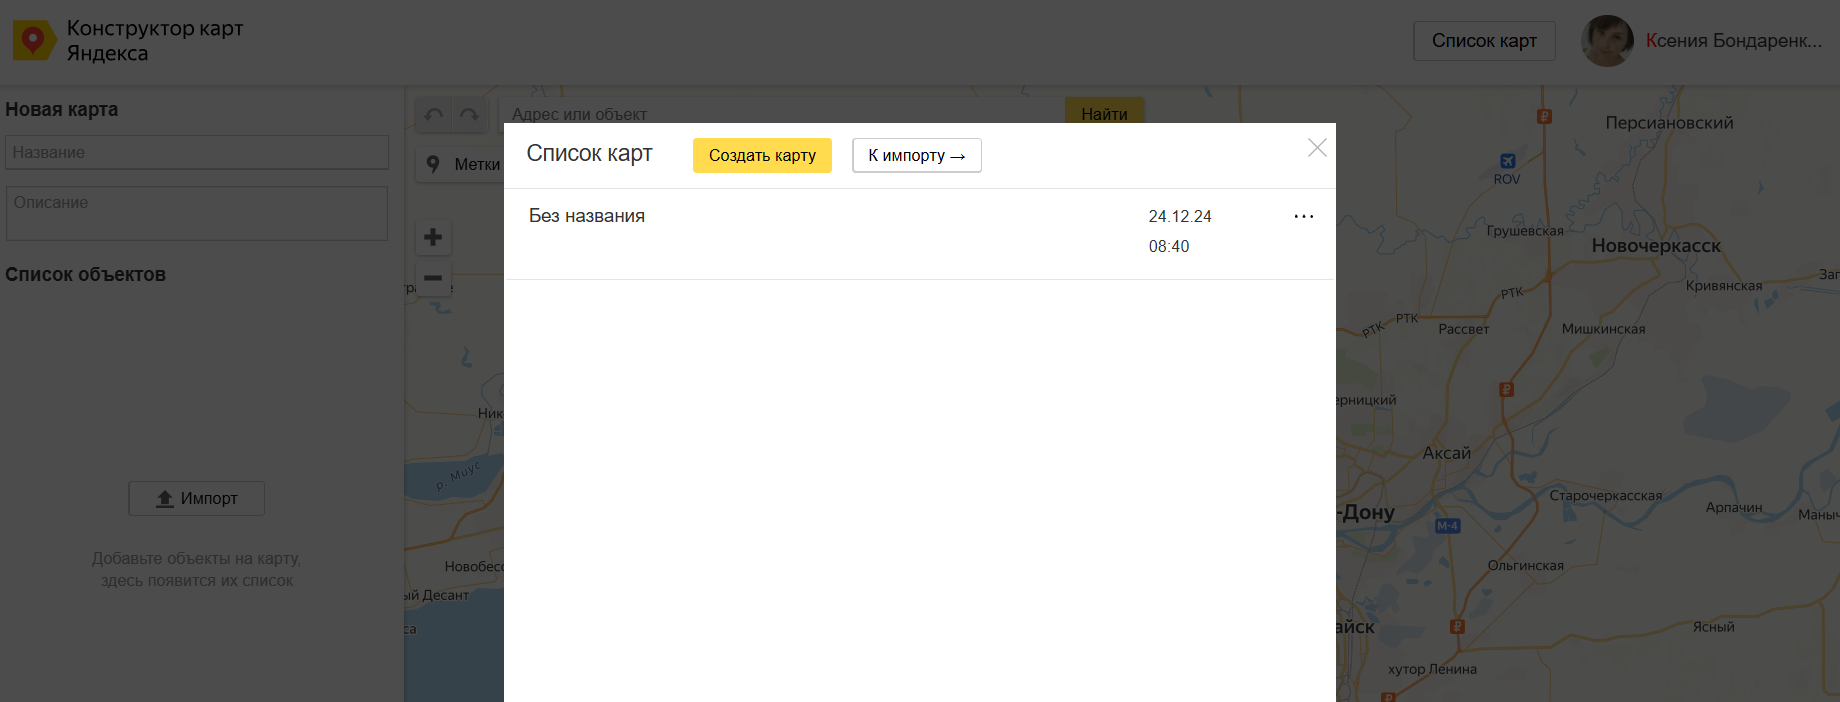The height and width of the screenshot is (702, 1840).
Task: Zoom in with the plus button
Action: [x=433, y=237]
